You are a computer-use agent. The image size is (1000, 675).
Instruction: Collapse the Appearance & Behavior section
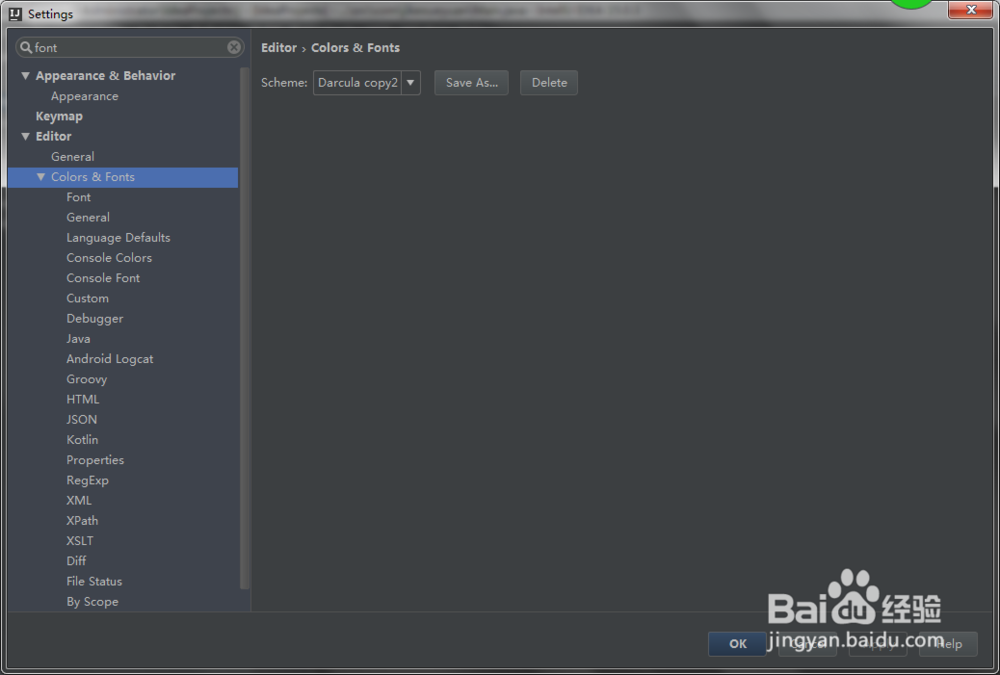25,75
